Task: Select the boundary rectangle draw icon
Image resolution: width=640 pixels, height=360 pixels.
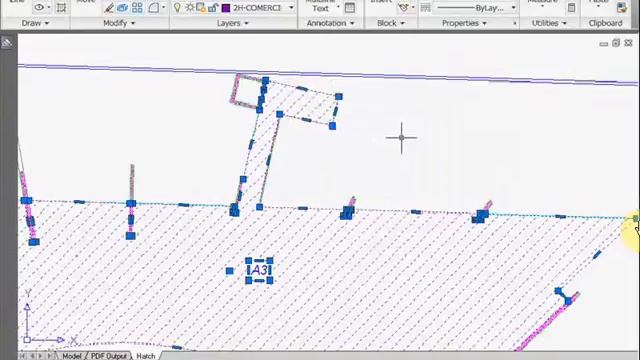Action: point(61,7)
